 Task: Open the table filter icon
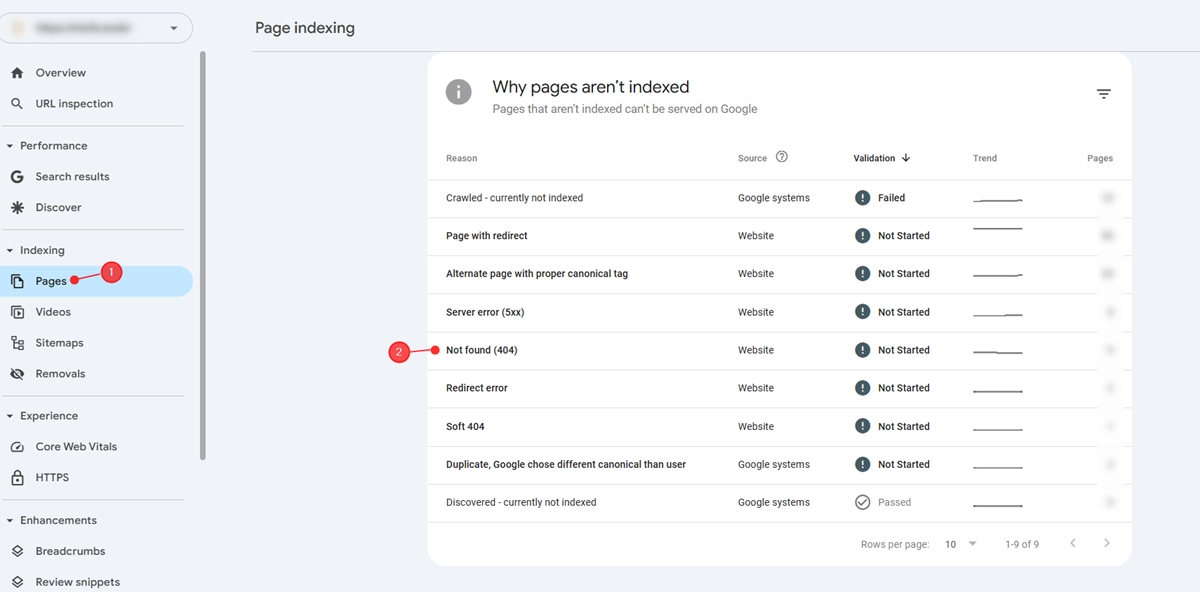(x=1103, y=94)
